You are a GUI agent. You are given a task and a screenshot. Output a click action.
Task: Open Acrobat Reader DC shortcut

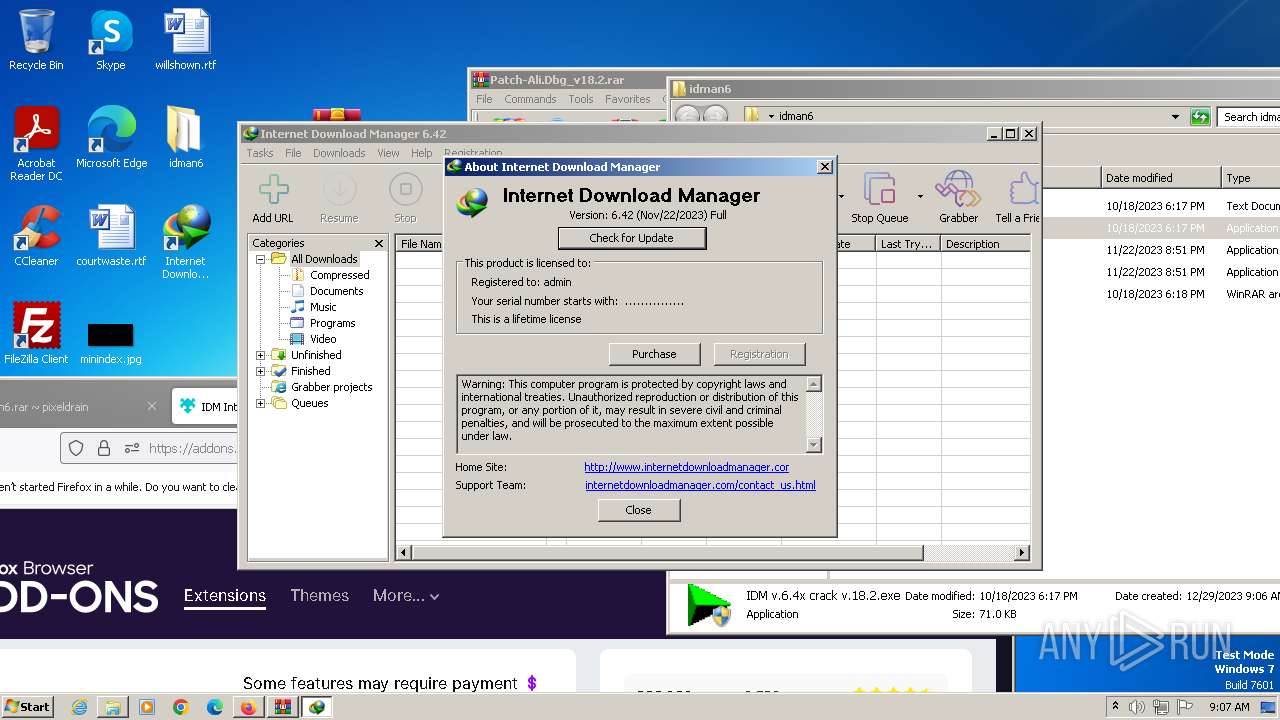tap(36, 144)
